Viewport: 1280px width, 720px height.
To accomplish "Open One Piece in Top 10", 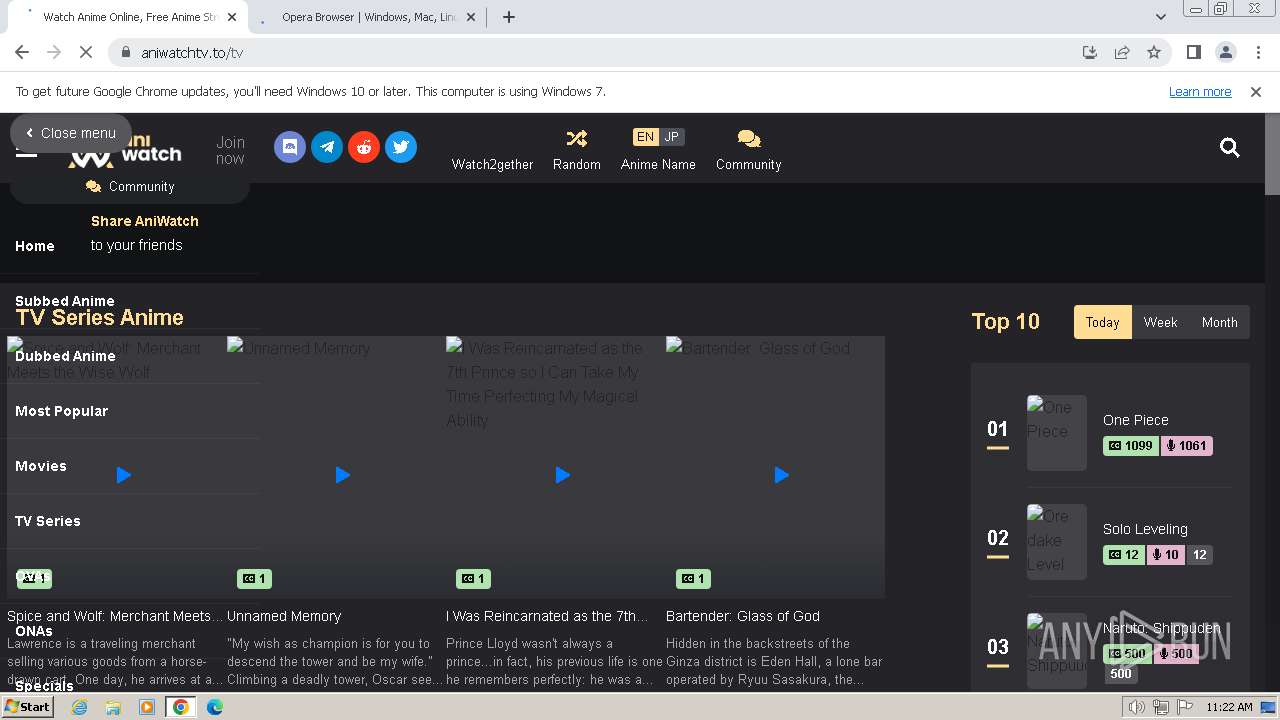I will [x=1136, y=420].
